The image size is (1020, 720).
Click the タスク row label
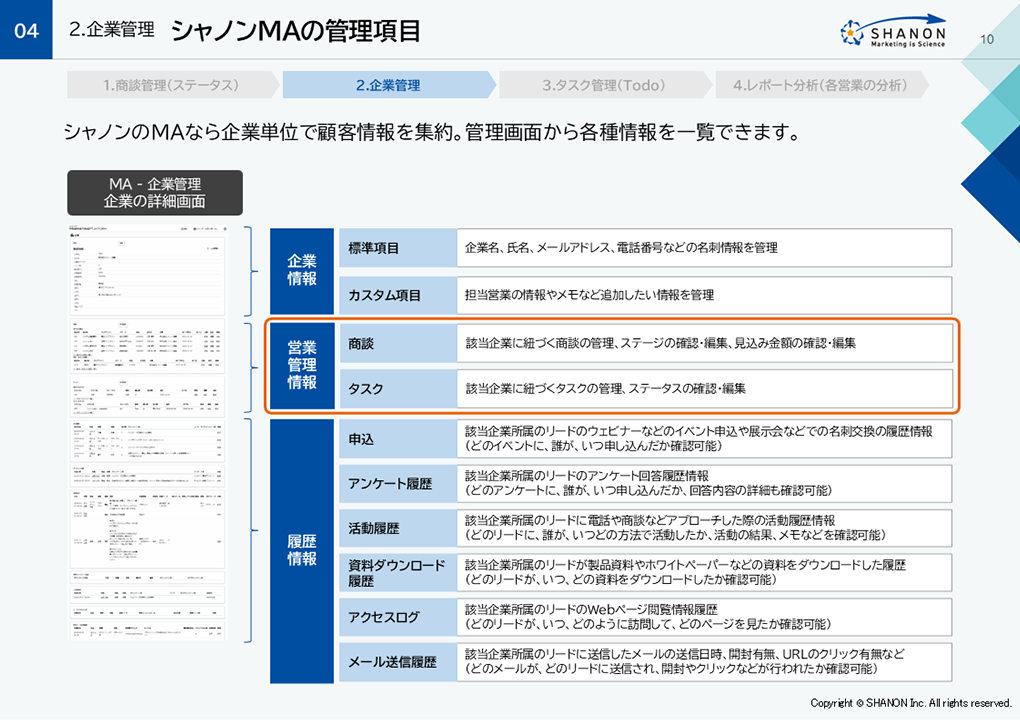[x=397, y=389]
